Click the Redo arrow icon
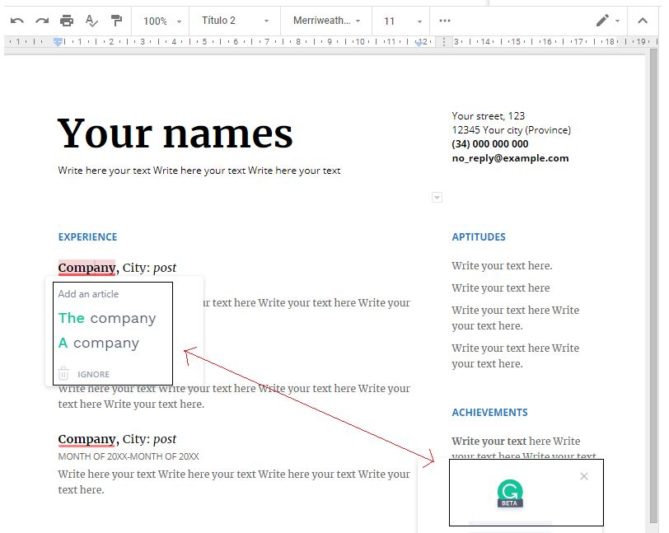The width and height of the screenshot is (669, 533). 42,20
